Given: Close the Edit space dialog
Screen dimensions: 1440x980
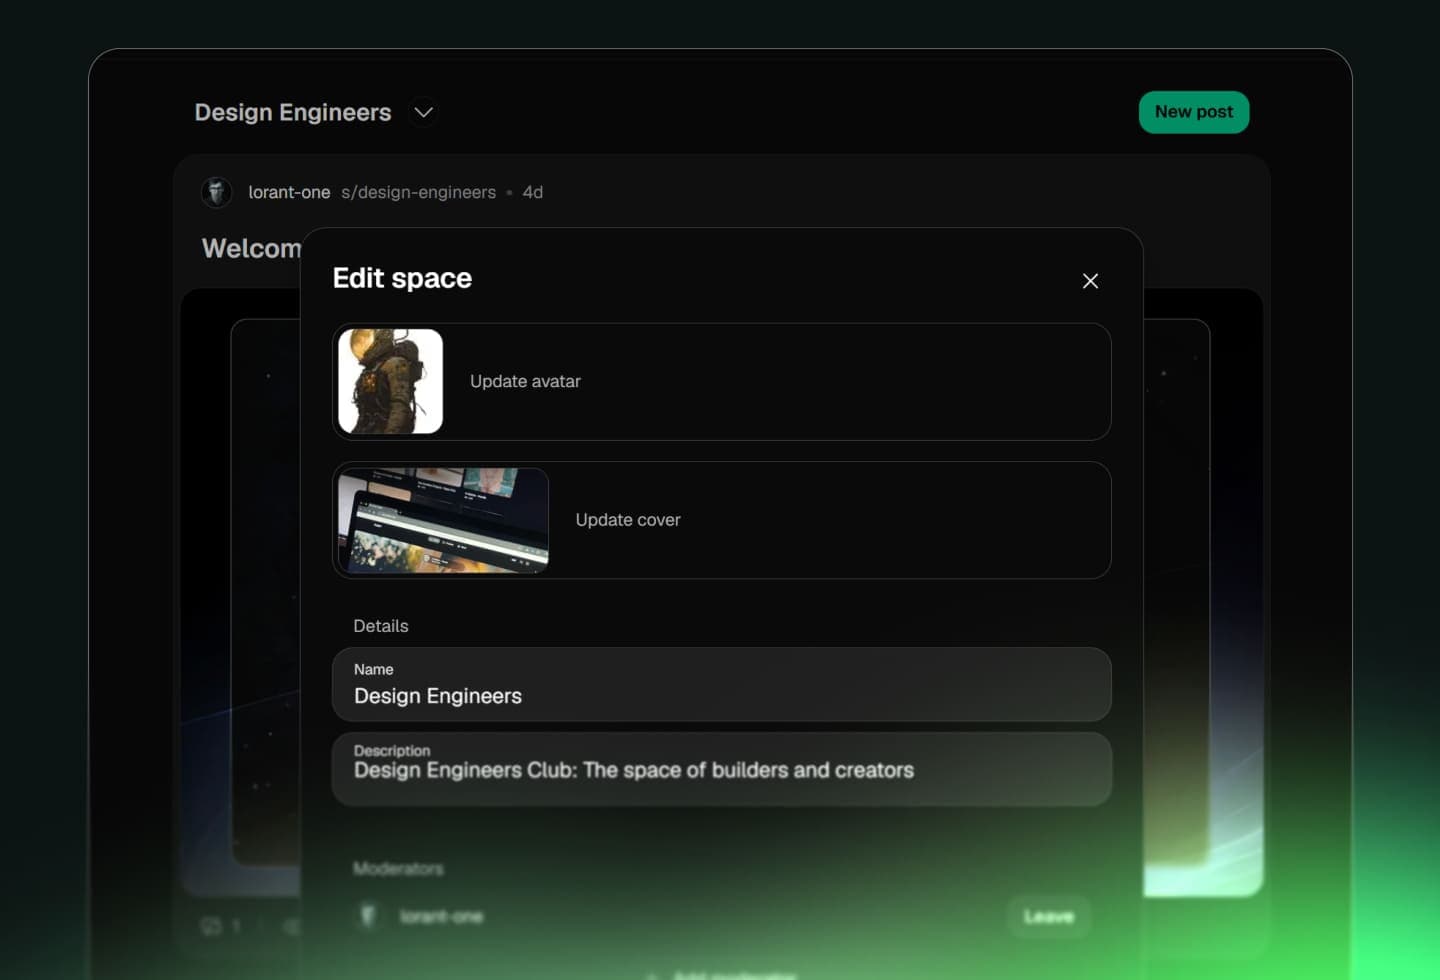Looking at the screenshot, I should [1090, 281].
